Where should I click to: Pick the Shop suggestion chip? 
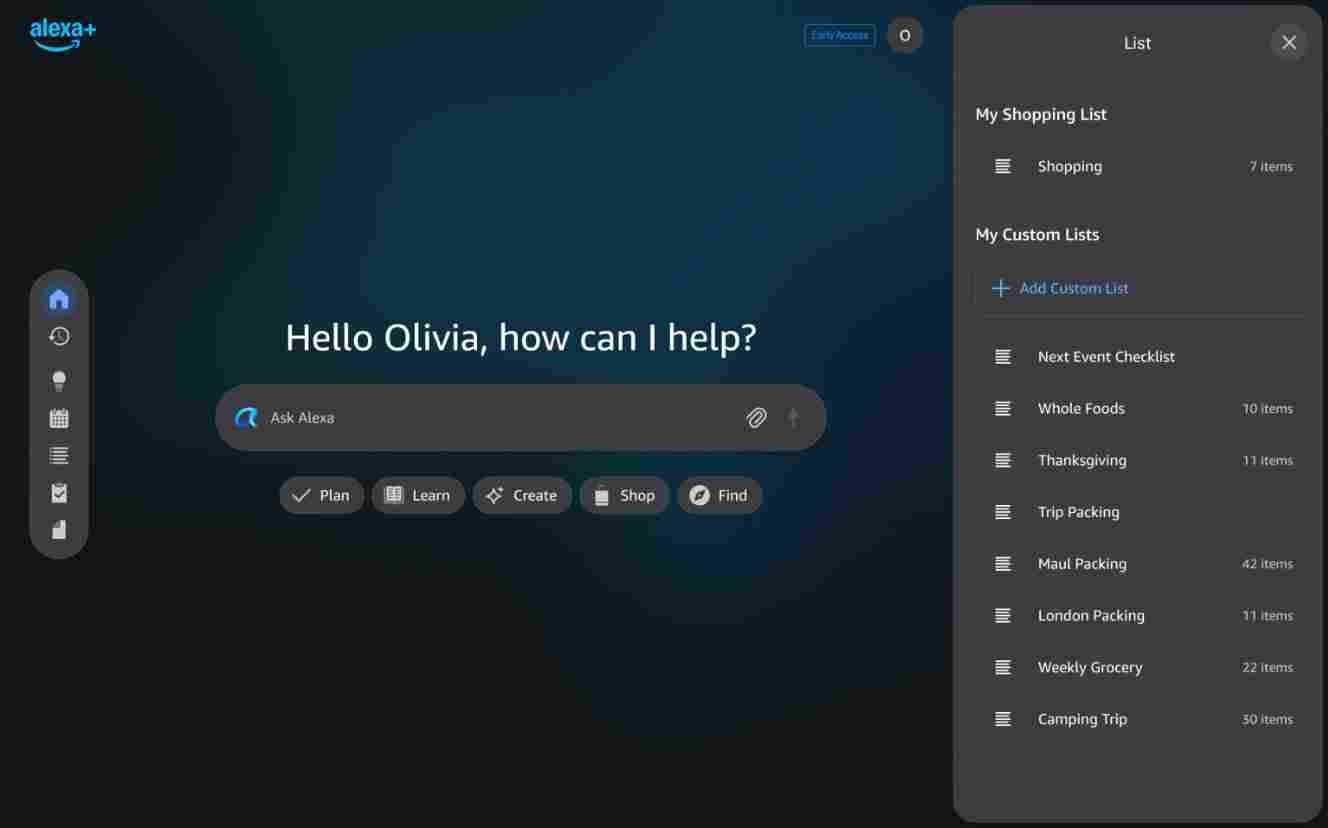[624, 496]
